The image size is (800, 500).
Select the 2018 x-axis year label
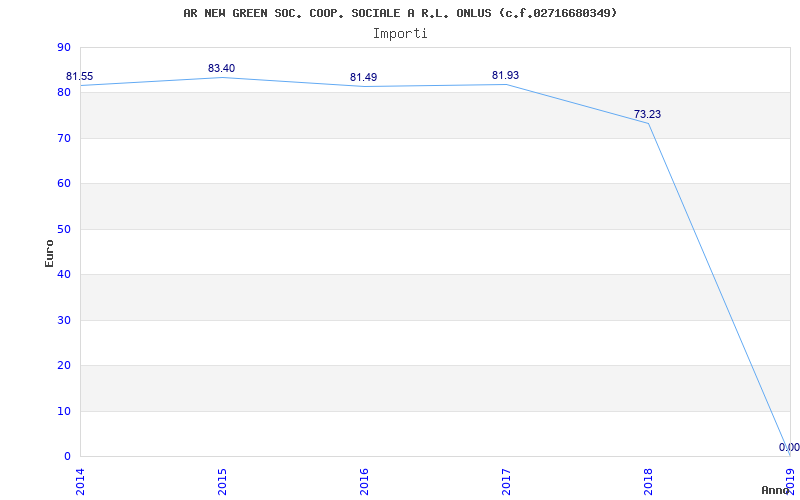pos(648,482)
